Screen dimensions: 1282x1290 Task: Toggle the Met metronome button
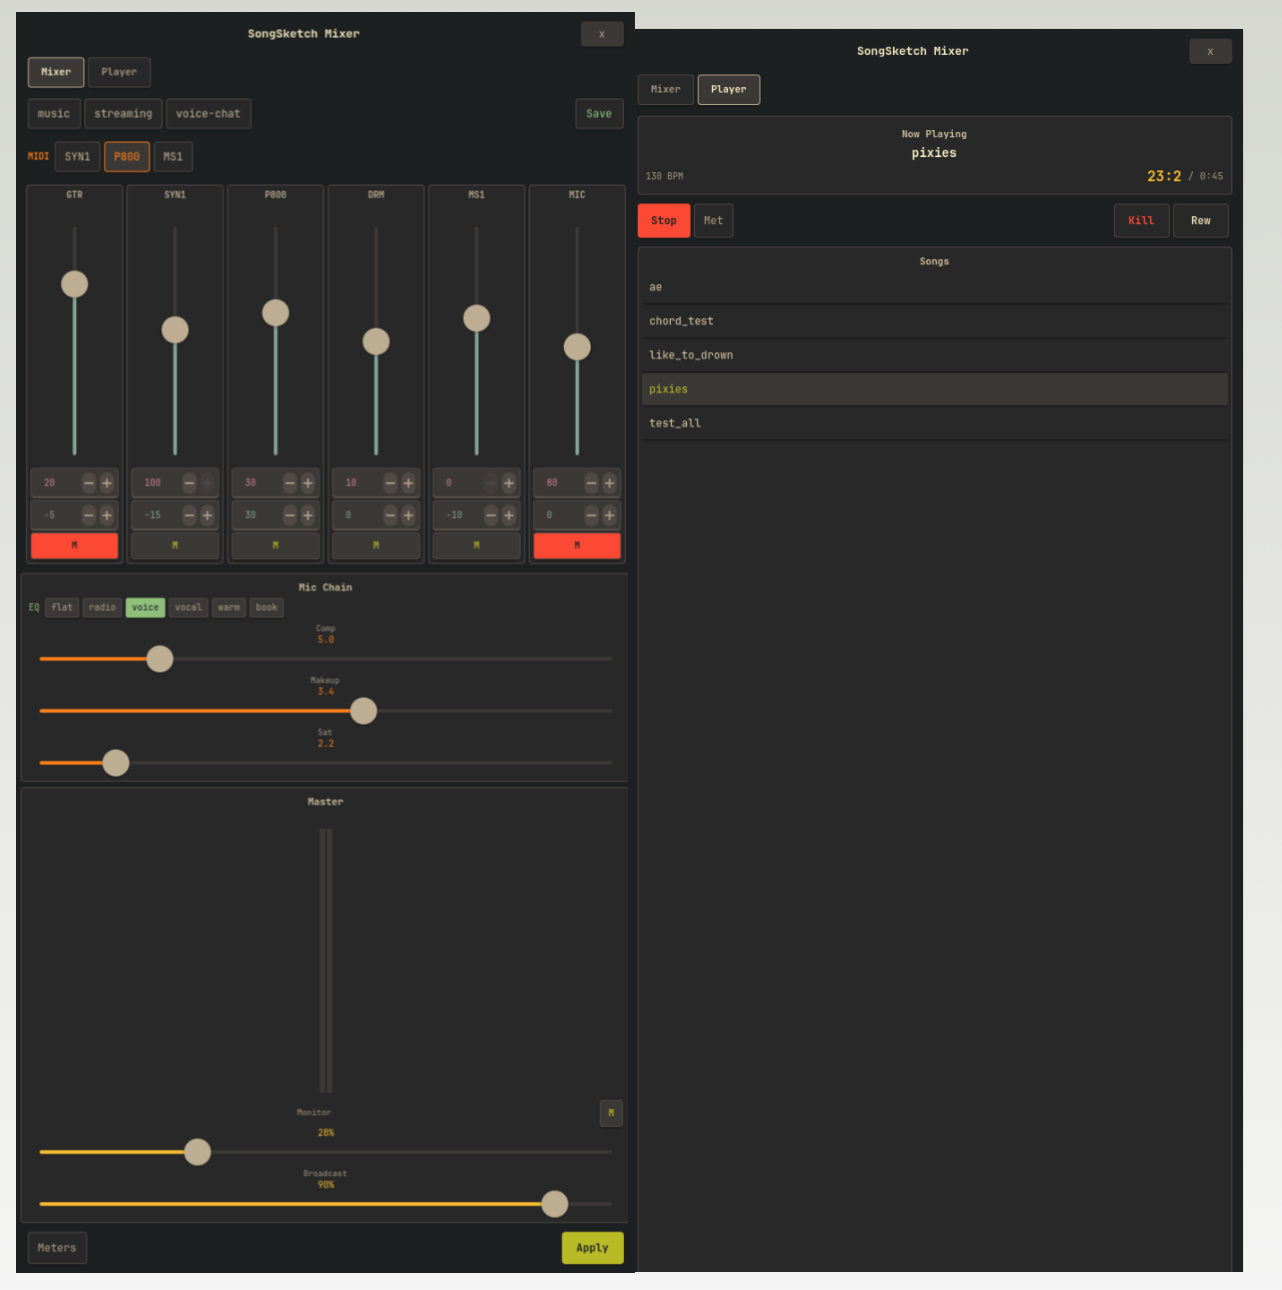pos(713,221)
